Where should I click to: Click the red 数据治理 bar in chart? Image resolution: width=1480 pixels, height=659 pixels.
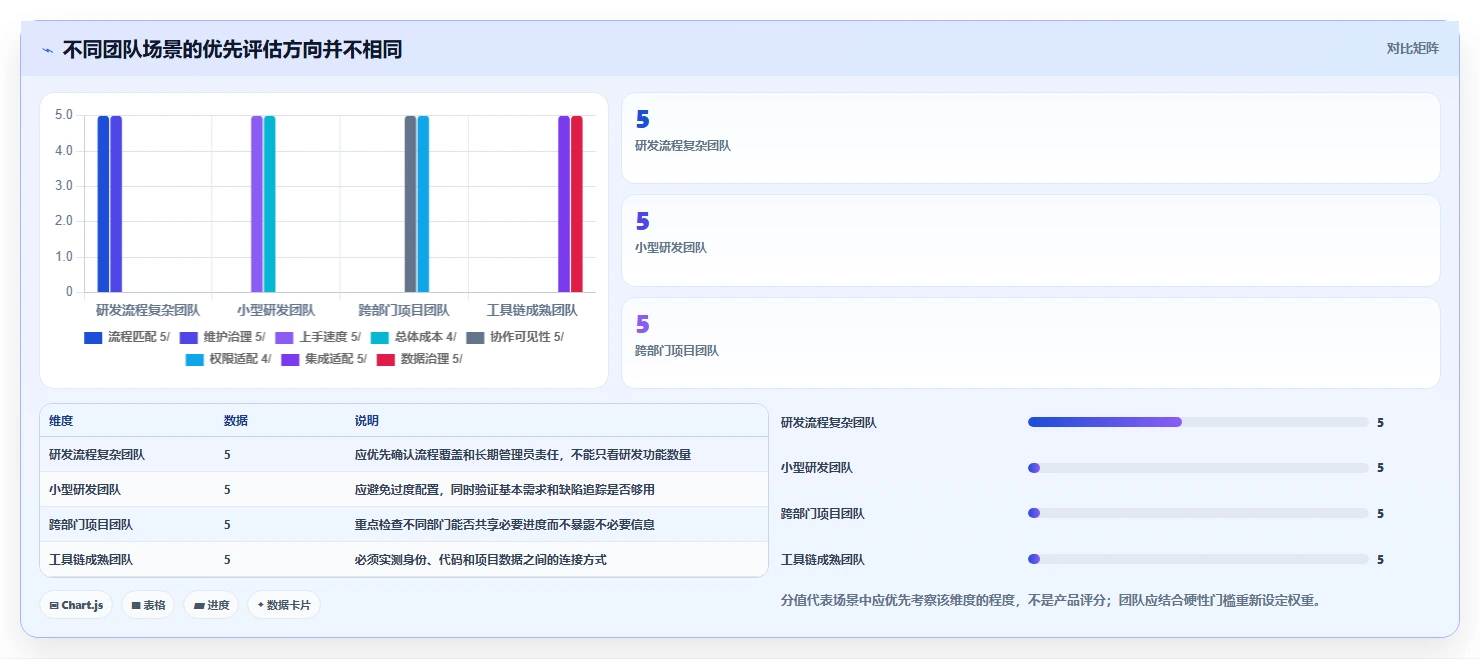(x=577, y=204)
